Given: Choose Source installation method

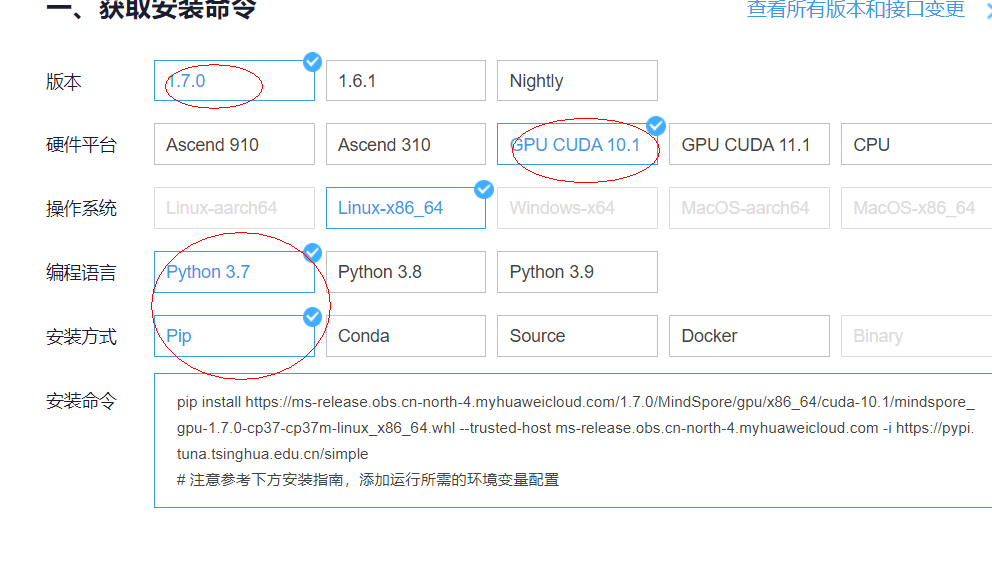Looking at the screenshot, I should coord(576,336).
